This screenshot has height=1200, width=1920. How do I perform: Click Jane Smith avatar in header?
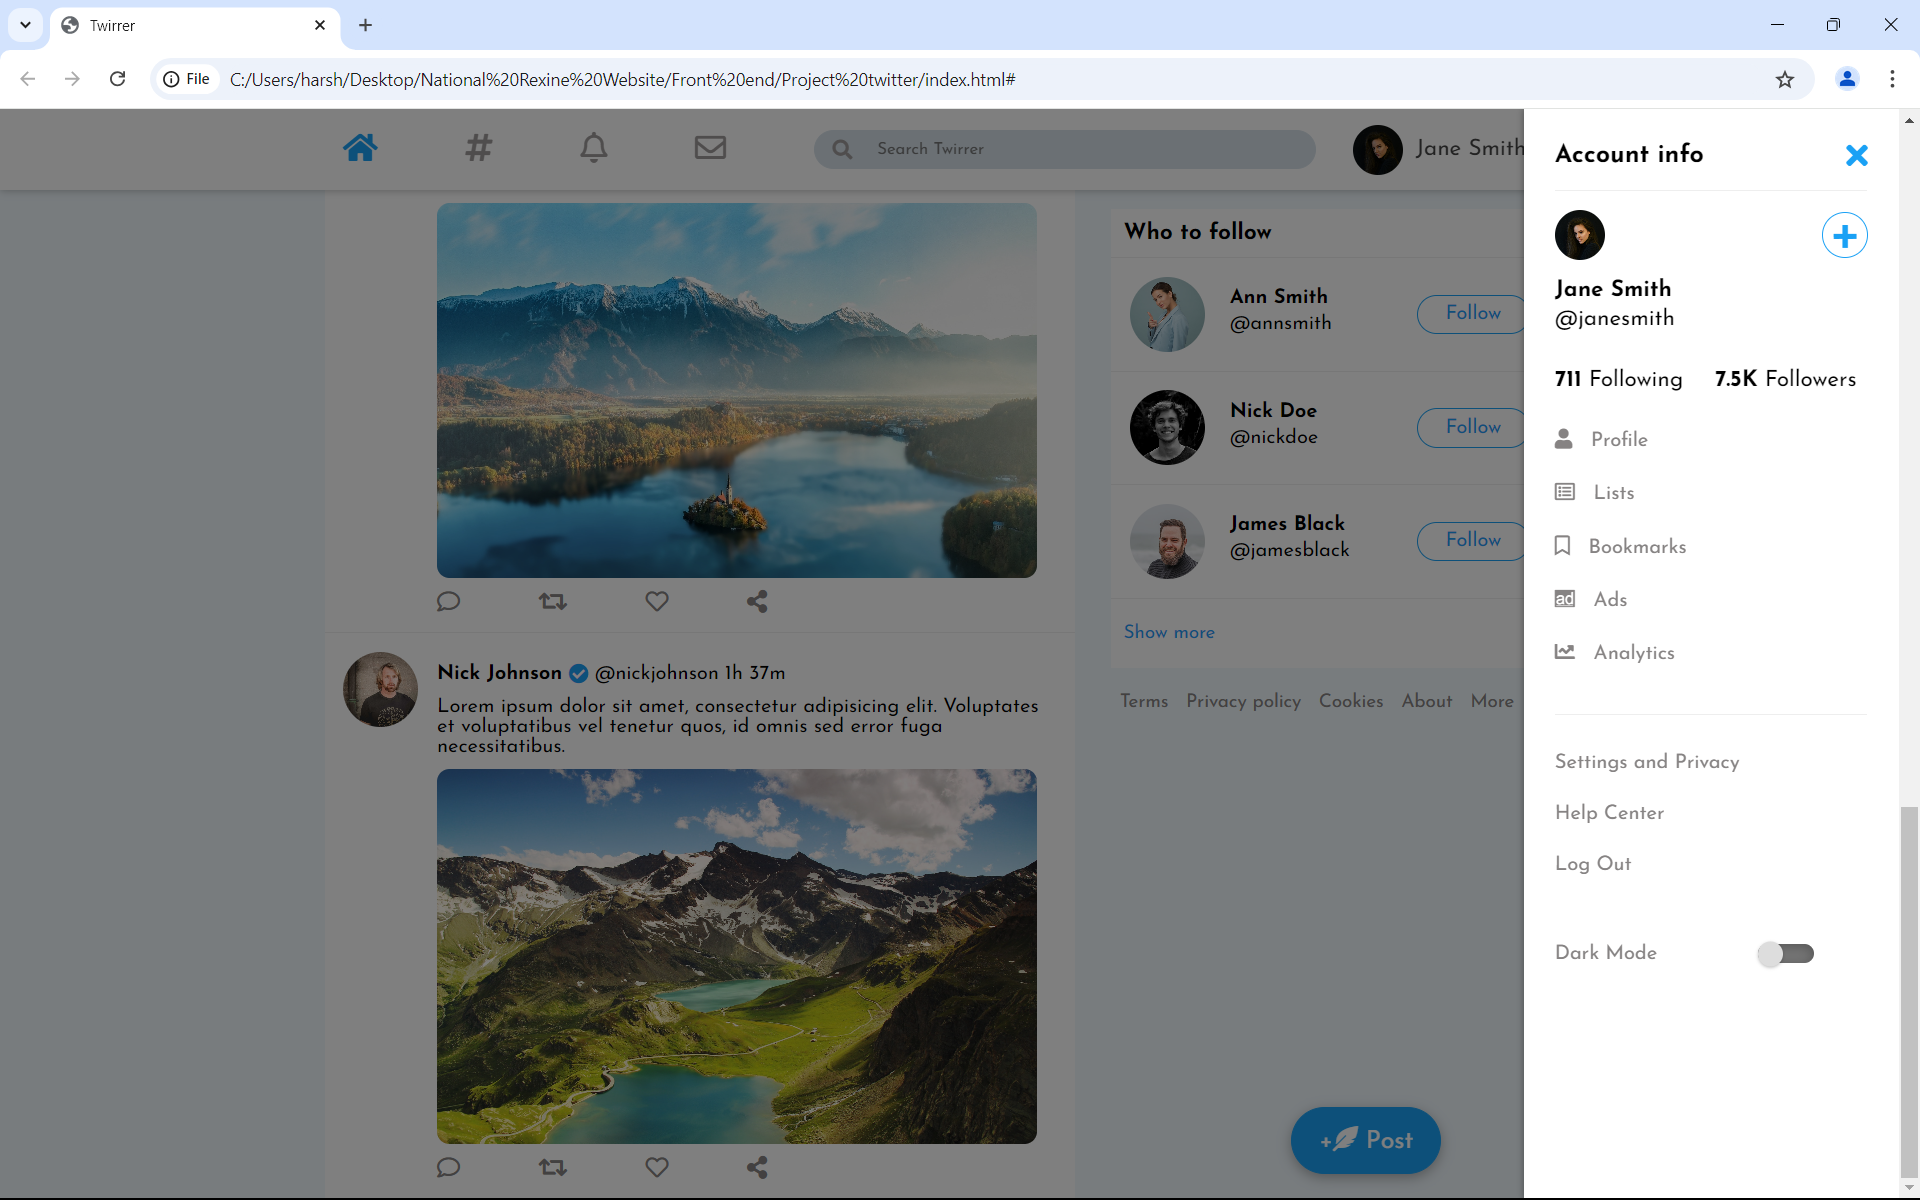1377,150
